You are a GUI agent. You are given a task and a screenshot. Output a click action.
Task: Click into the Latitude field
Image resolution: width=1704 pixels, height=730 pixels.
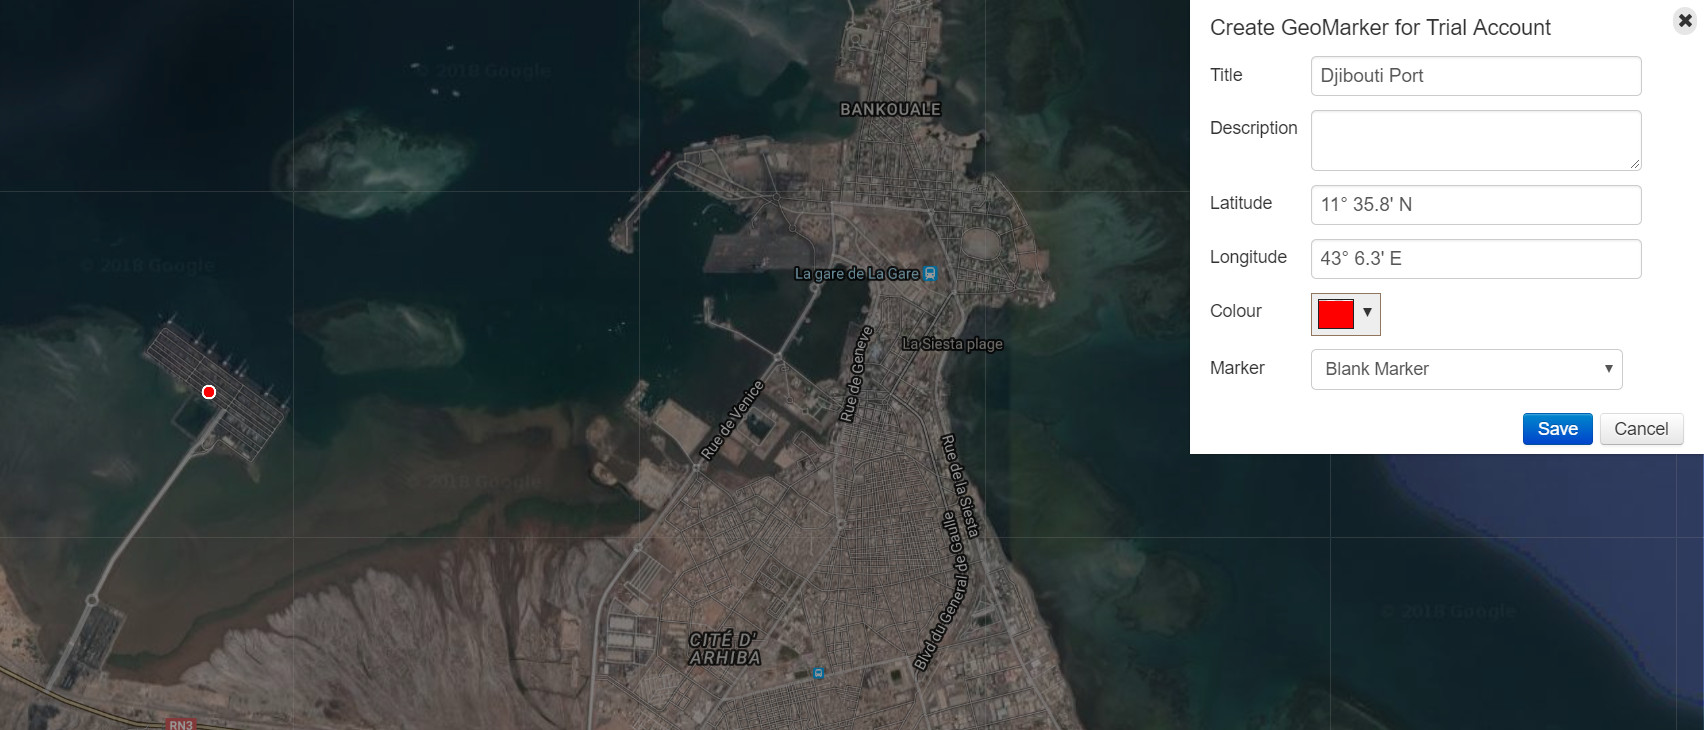point(1475,205)
